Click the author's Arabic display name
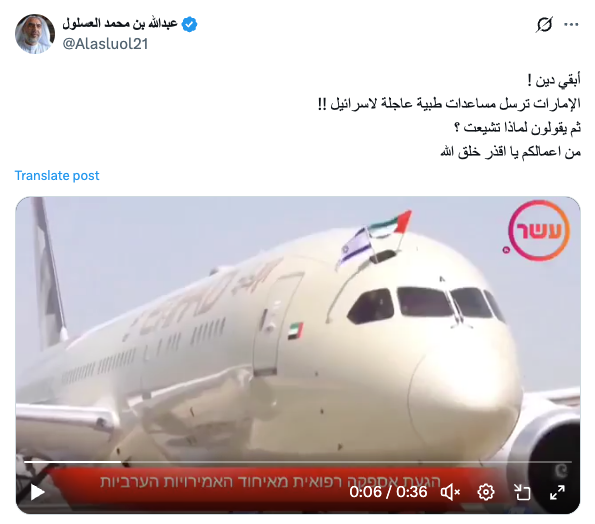The image size is (595, 524). [120, 24]
